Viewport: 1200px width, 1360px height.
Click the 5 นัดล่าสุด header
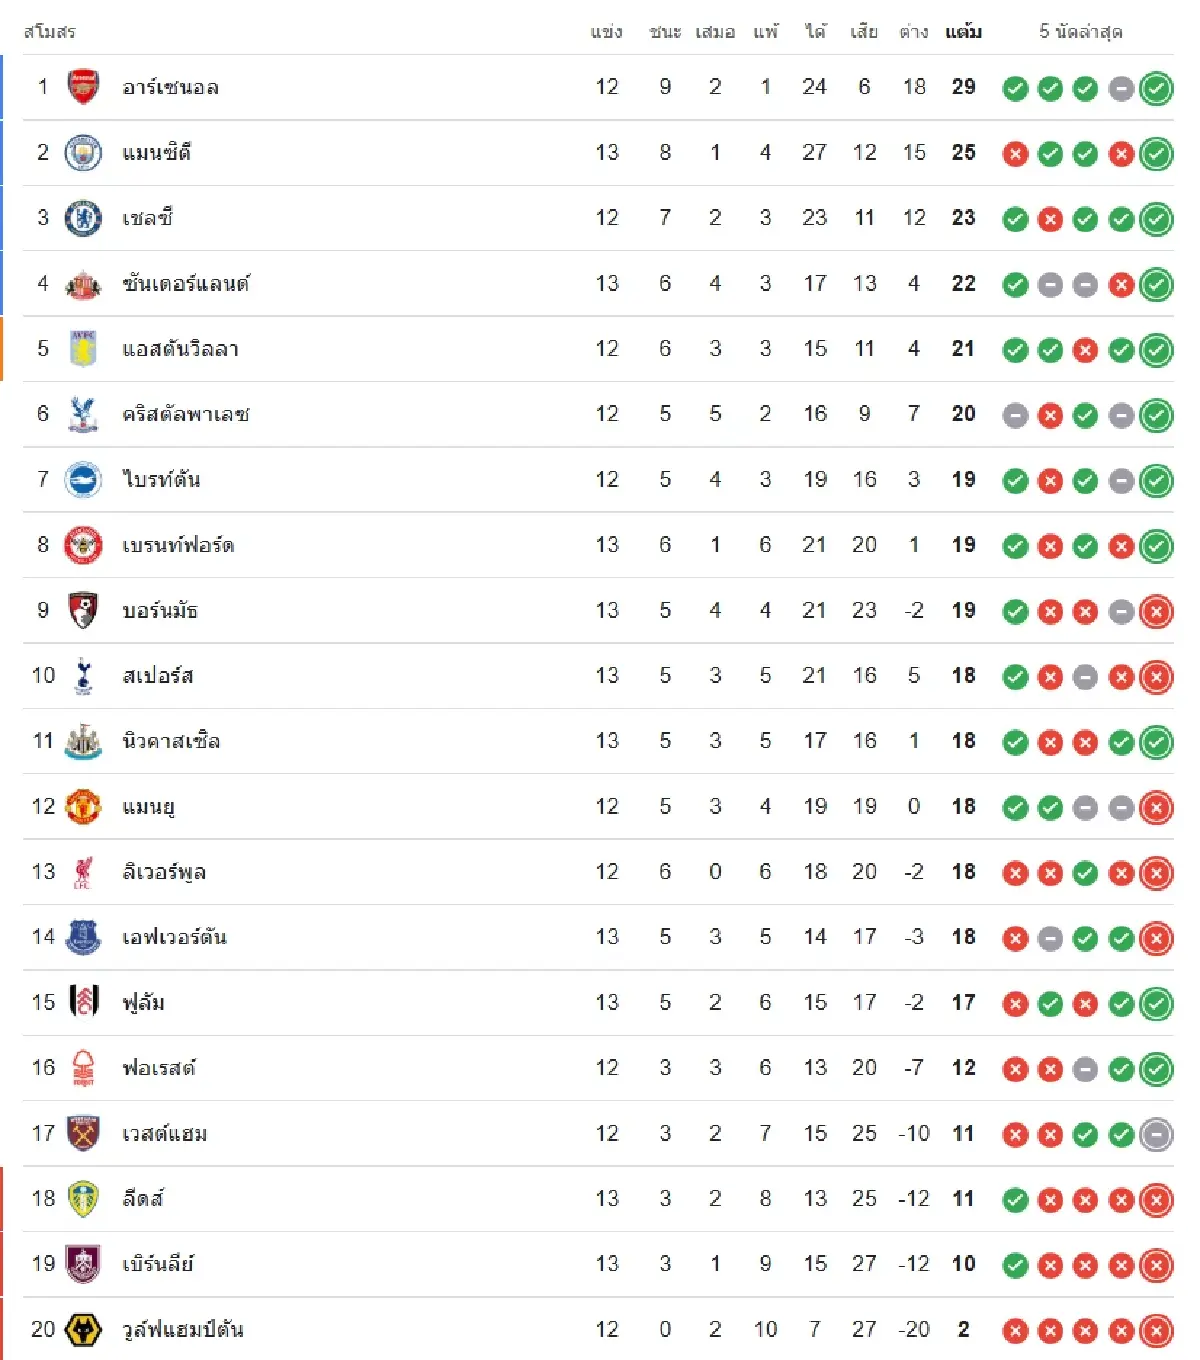pos(1080,32)
